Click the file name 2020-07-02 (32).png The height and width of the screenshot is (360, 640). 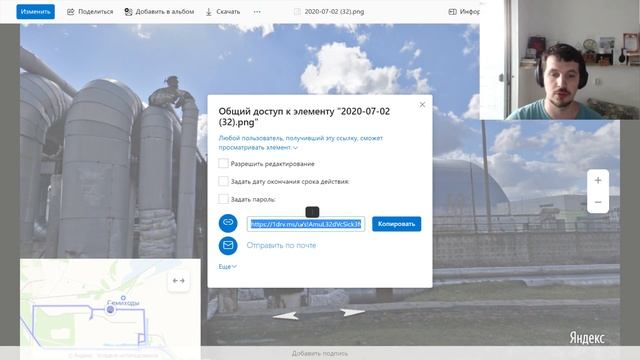(x=334, y=12)
